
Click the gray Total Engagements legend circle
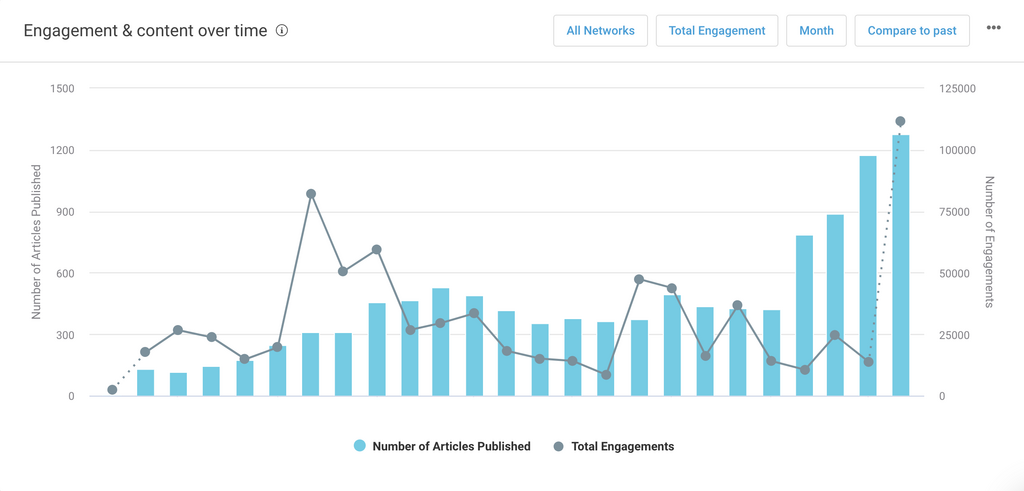pos(558,447)
